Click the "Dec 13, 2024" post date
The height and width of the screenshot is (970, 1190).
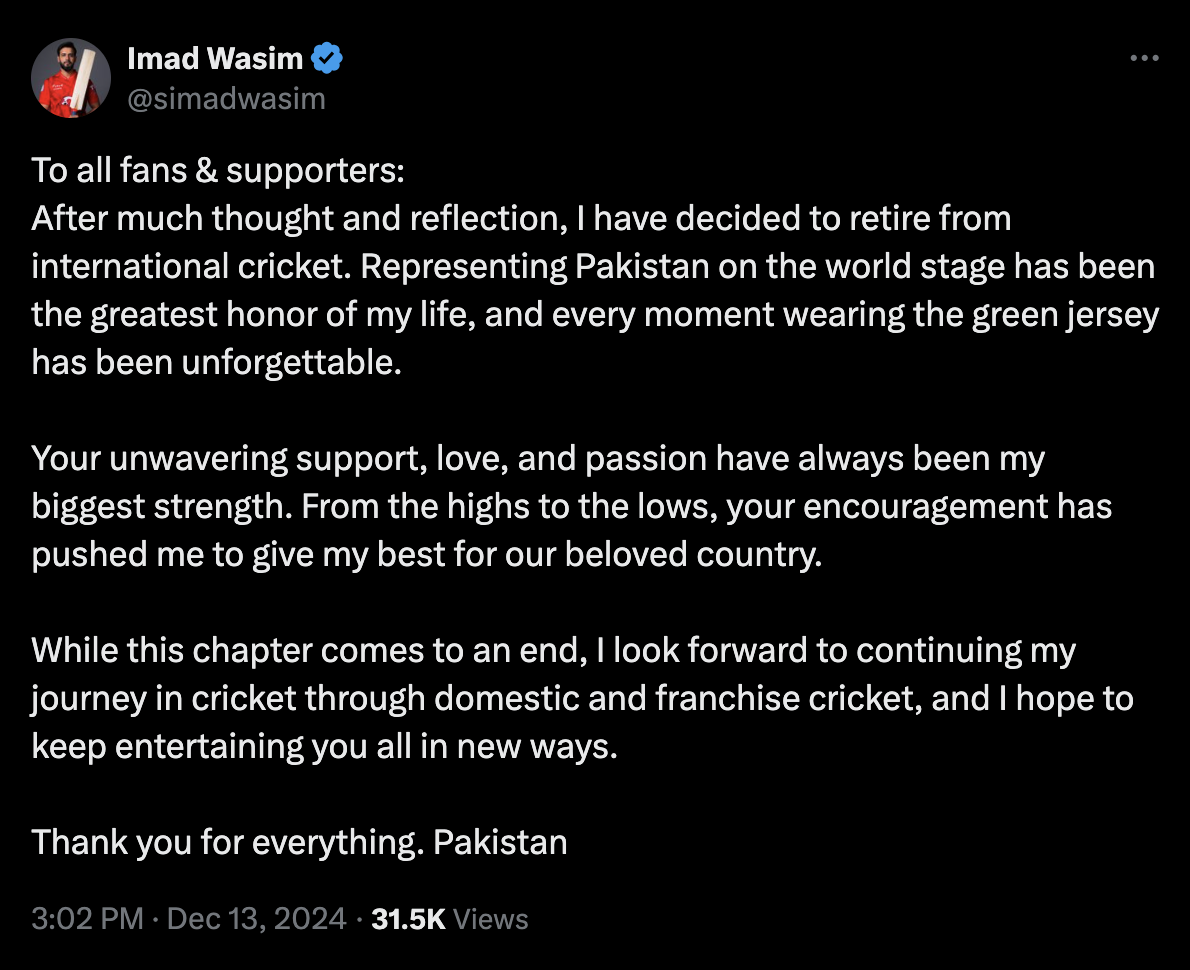click(256, 919)
